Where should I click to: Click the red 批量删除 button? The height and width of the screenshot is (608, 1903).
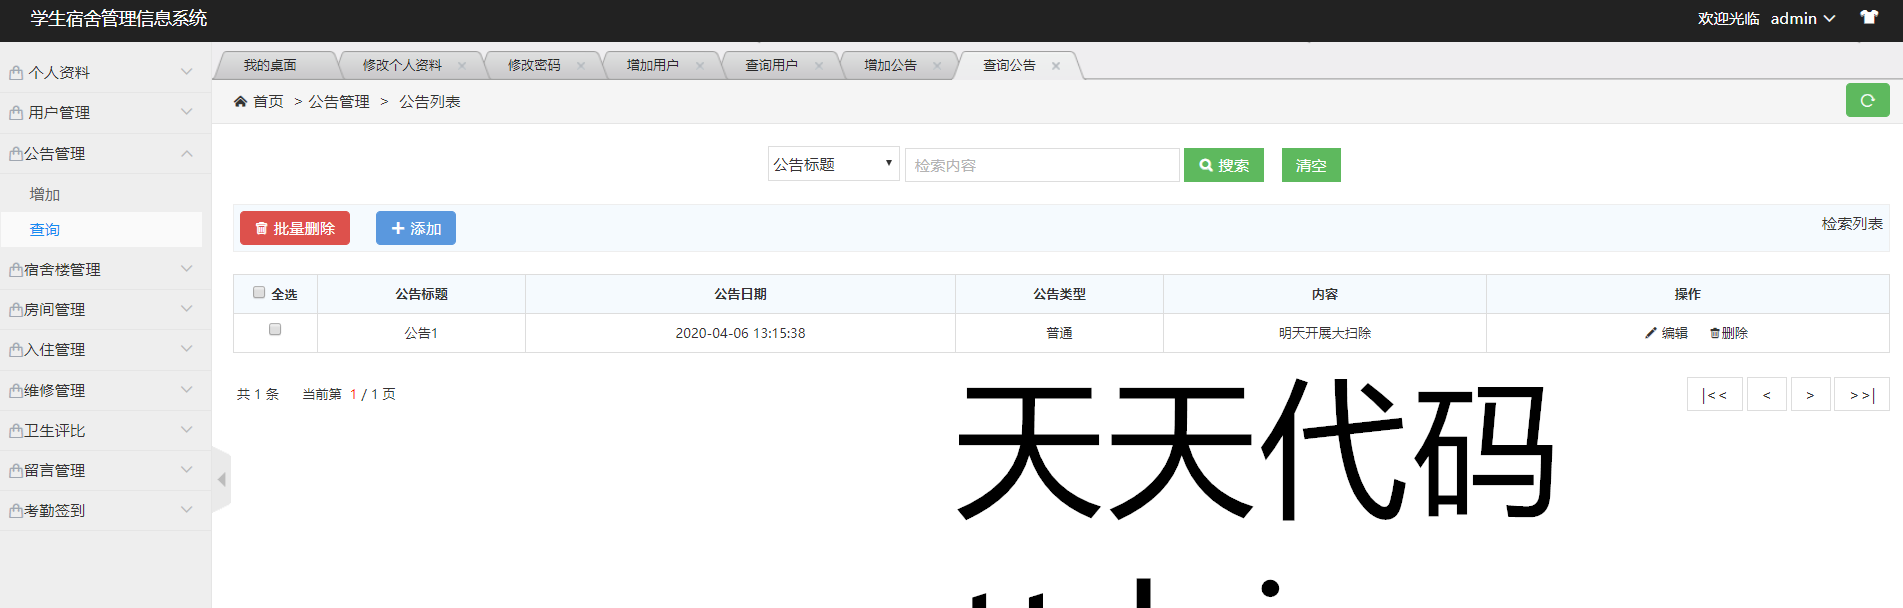tap(295, 228)
